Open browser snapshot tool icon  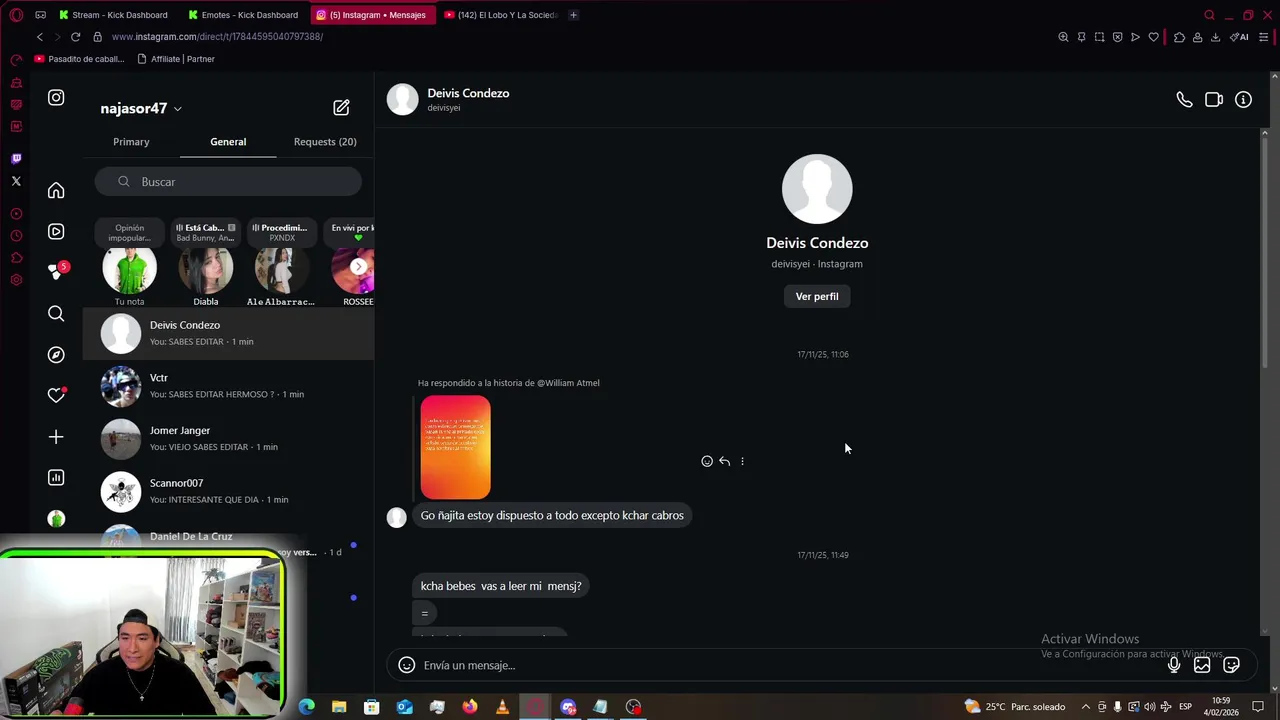[1099, 37]
